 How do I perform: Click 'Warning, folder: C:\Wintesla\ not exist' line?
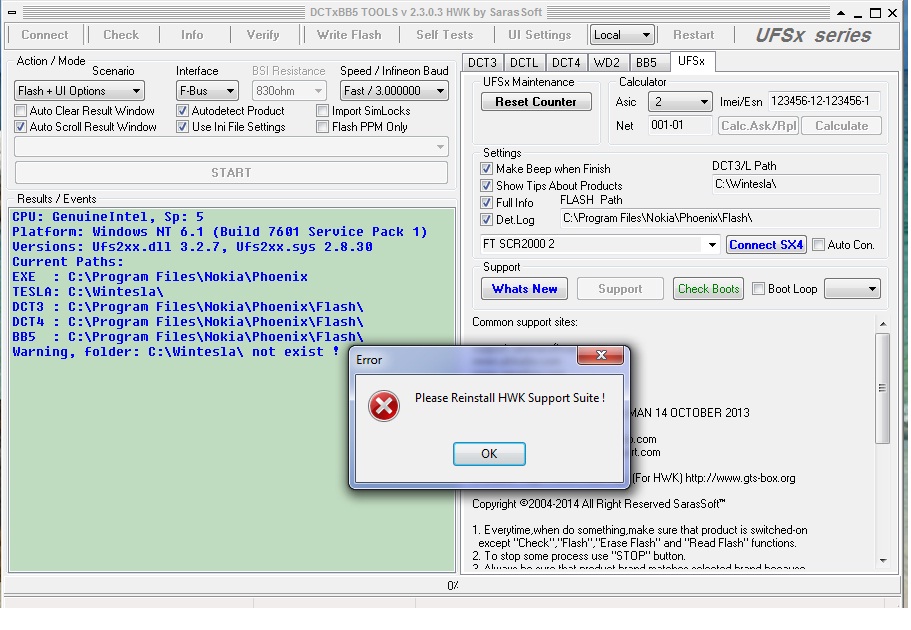coord(175,352)
